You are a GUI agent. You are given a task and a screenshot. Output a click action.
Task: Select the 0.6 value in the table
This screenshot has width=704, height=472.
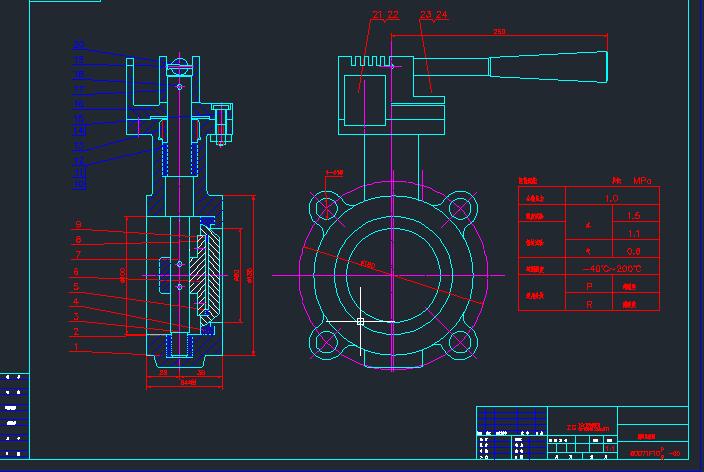(634, 251)
